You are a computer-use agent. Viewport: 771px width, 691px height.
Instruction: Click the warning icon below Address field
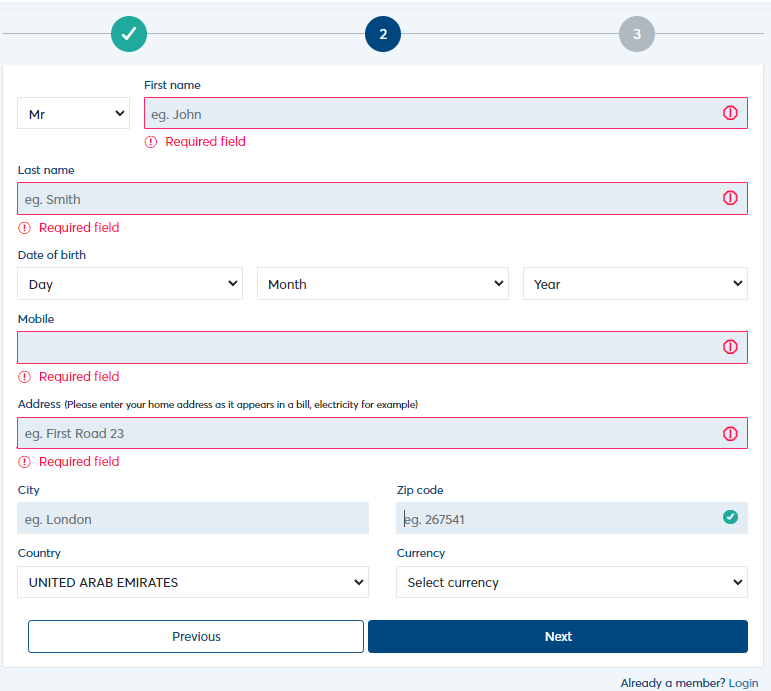point(25,462)
